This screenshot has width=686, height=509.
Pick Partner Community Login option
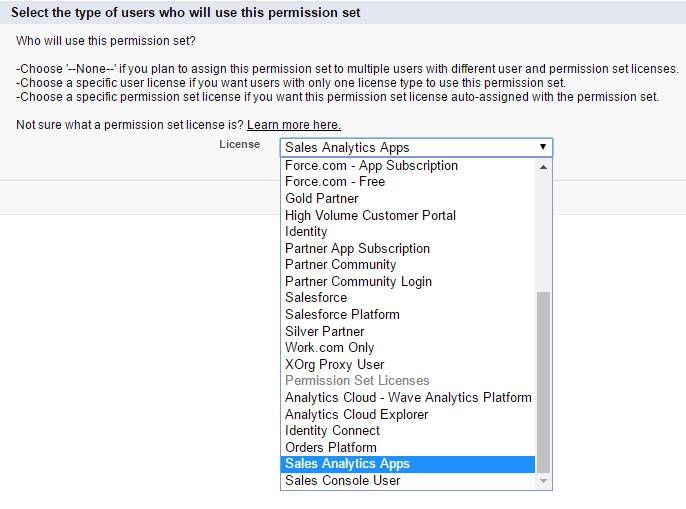pyautogui.click(x=358, y=281)
